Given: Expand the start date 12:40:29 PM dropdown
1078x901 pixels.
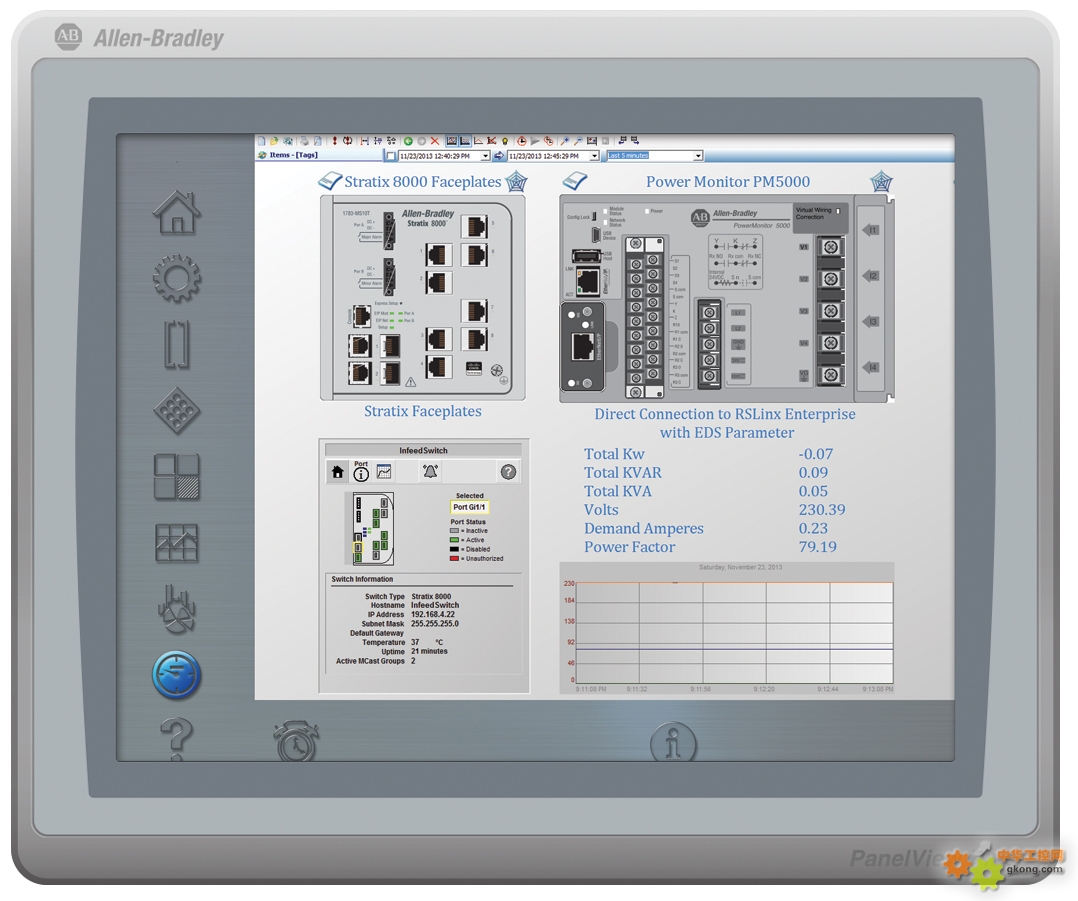Looking at the screenshot, I should point(486,156).
